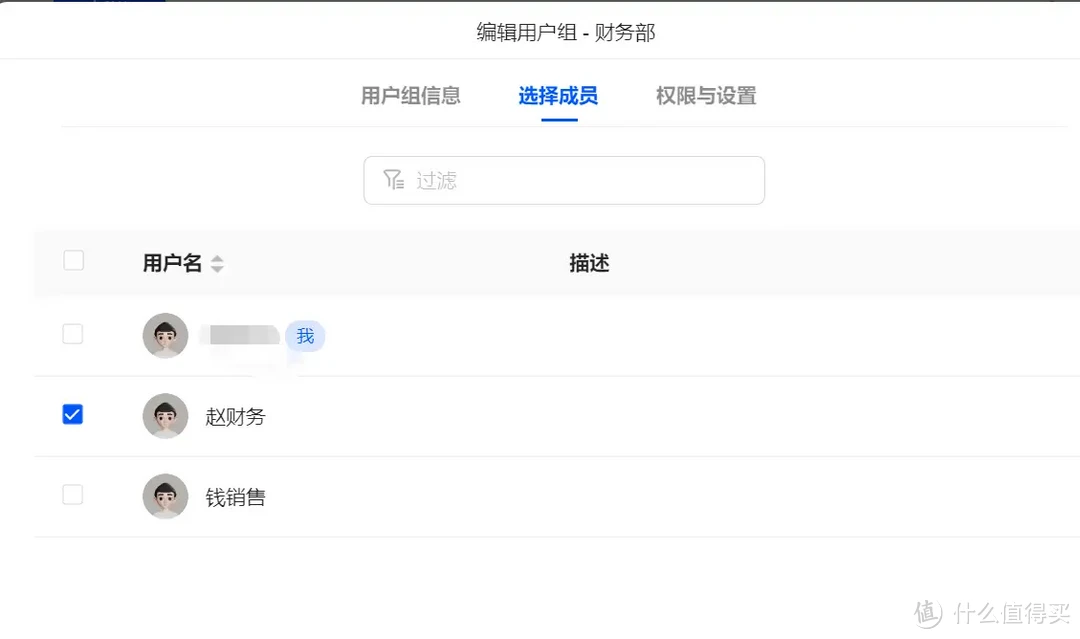Uncheck the checkbox for 赵财务
The image size is (1080, 639).
[72, 413]
